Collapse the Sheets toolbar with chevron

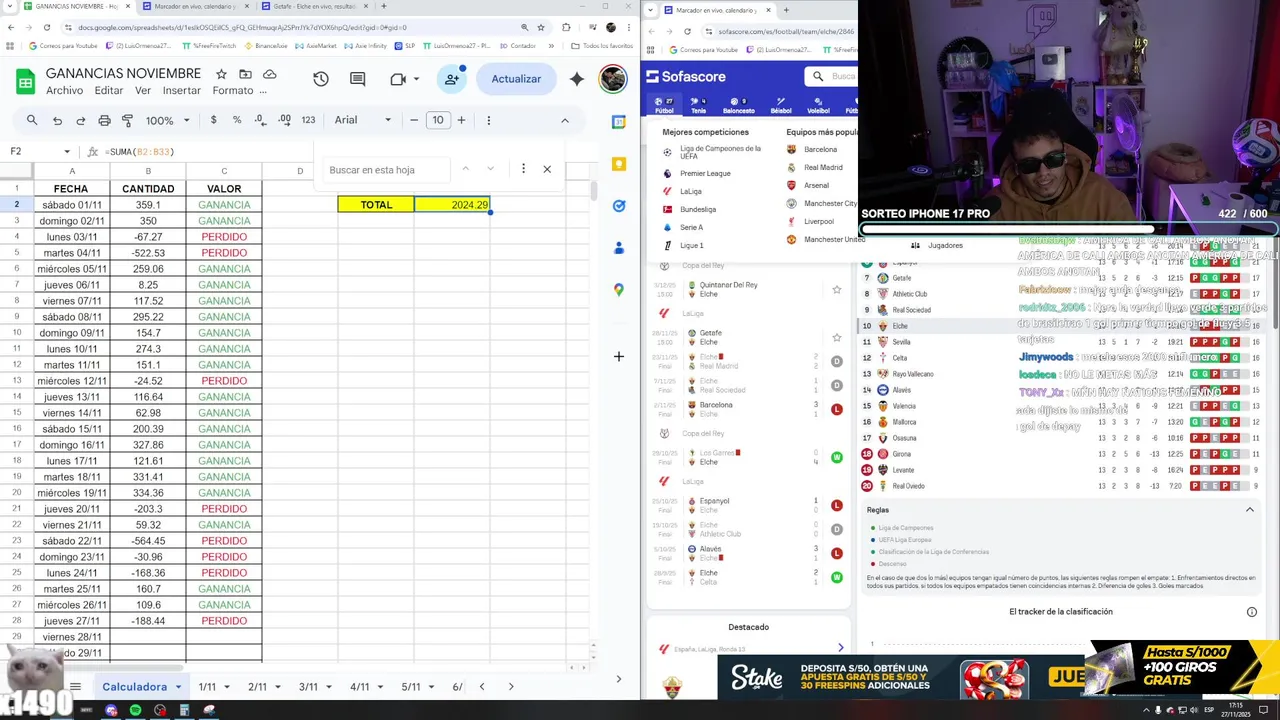(x=564, y=120)
